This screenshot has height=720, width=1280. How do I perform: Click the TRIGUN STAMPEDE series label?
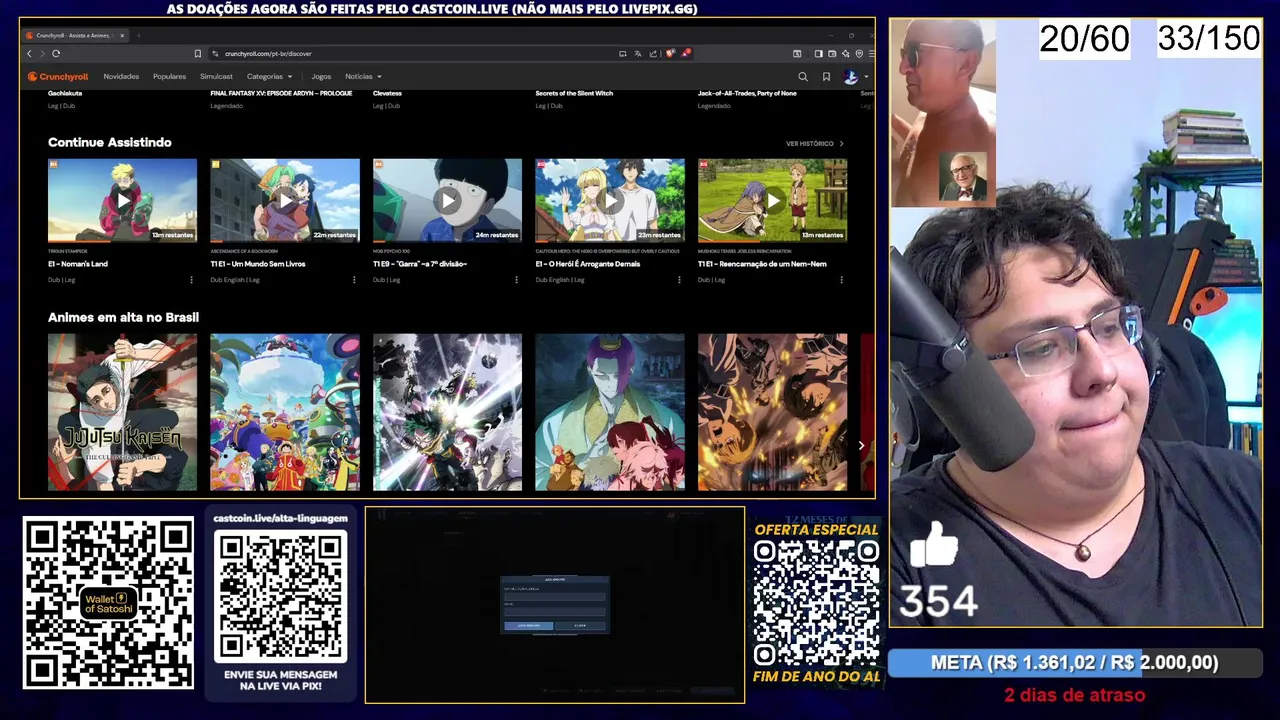click(x=68, y=251)
